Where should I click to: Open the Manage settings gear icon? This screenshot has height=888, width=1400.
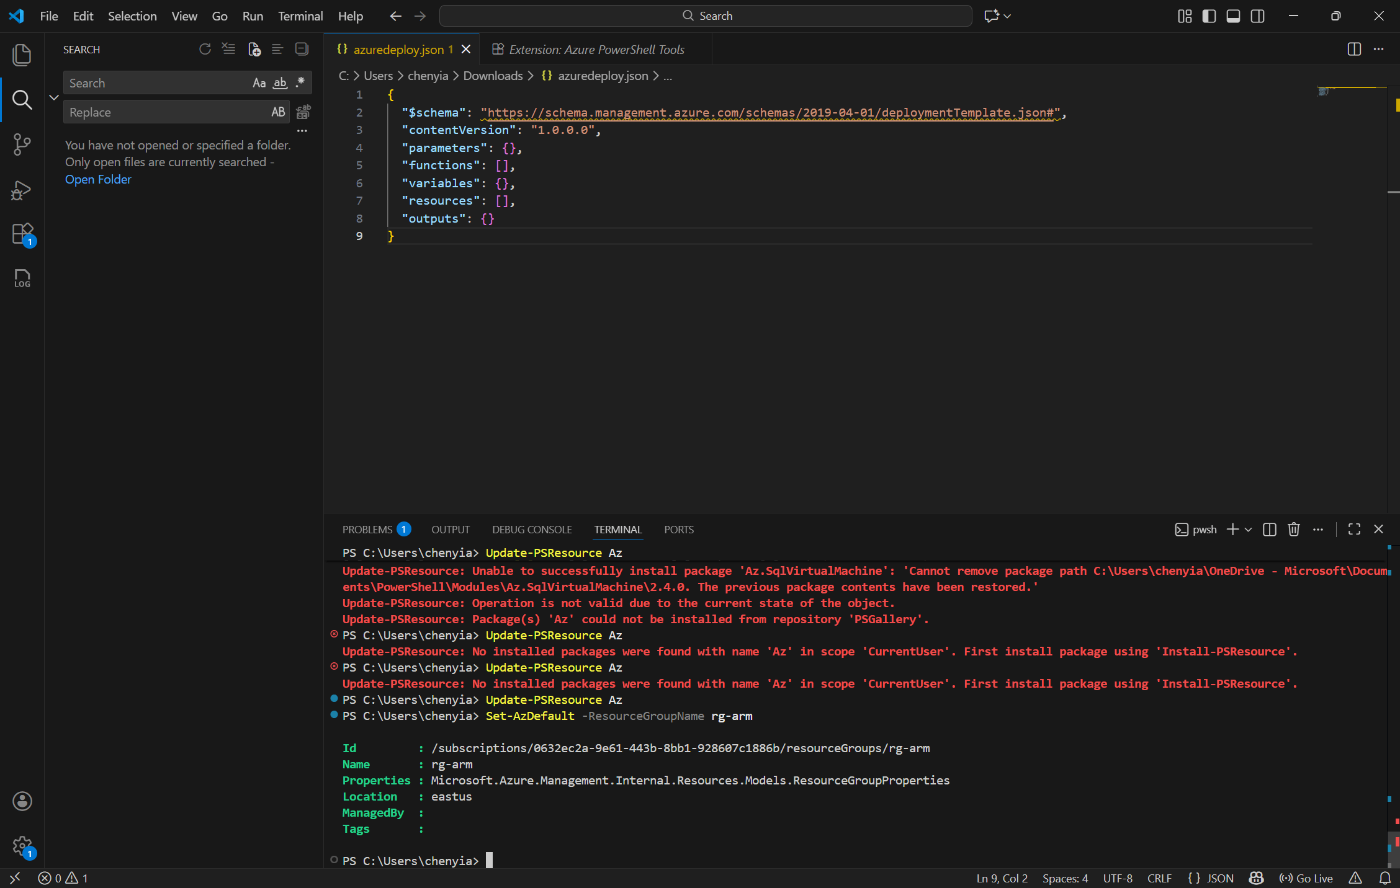pyautogui.click(x=22, y=846)
